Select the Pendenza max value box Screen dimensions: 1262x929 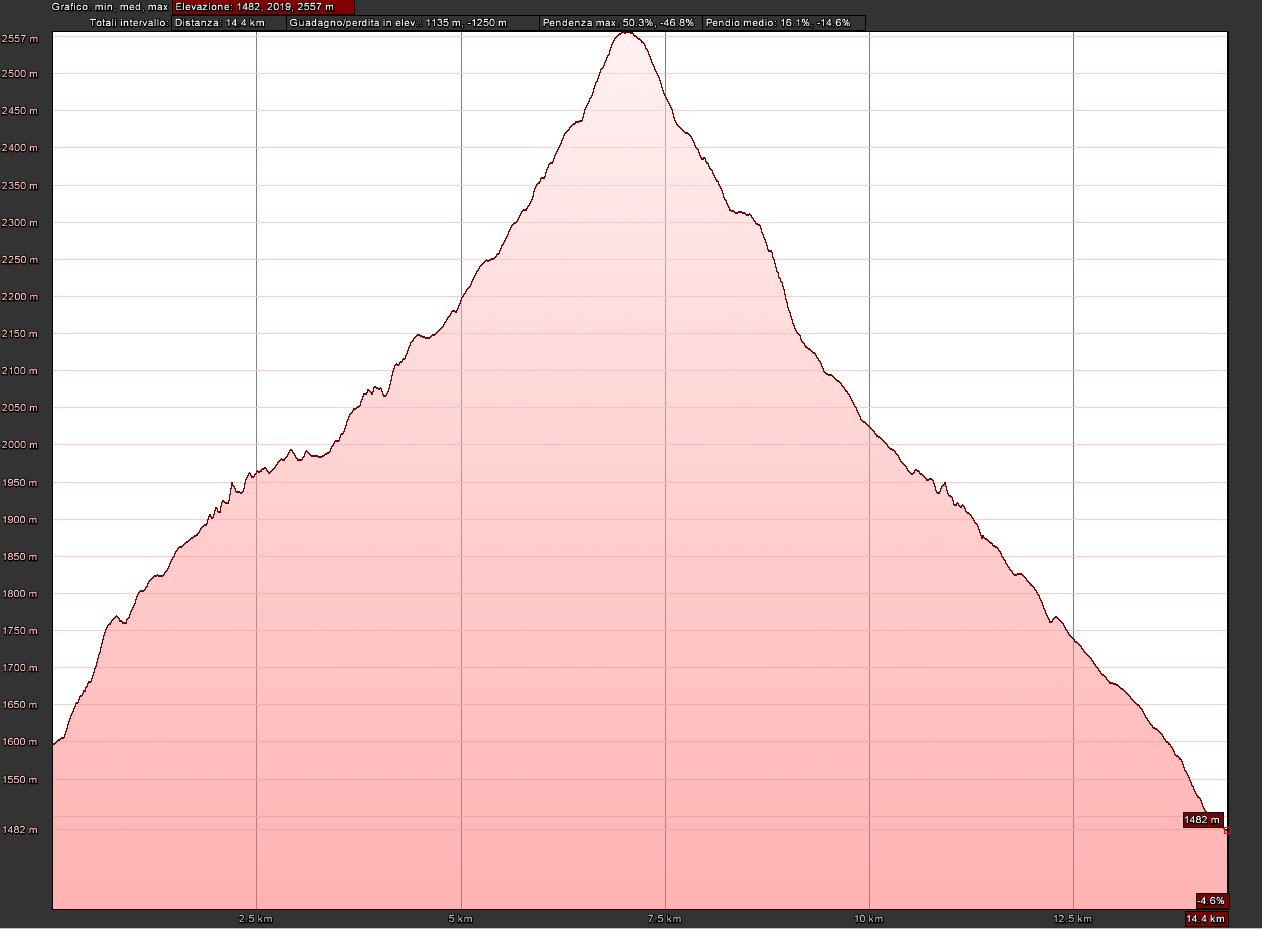(620, 22)
